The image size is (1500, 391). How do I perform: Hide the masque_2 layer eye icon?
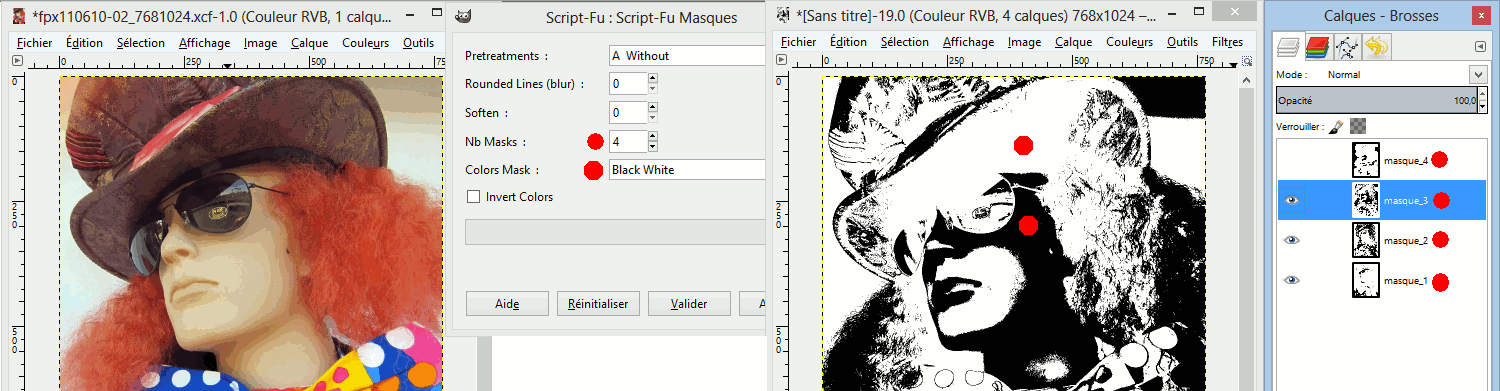click(x=1291, y=240)
